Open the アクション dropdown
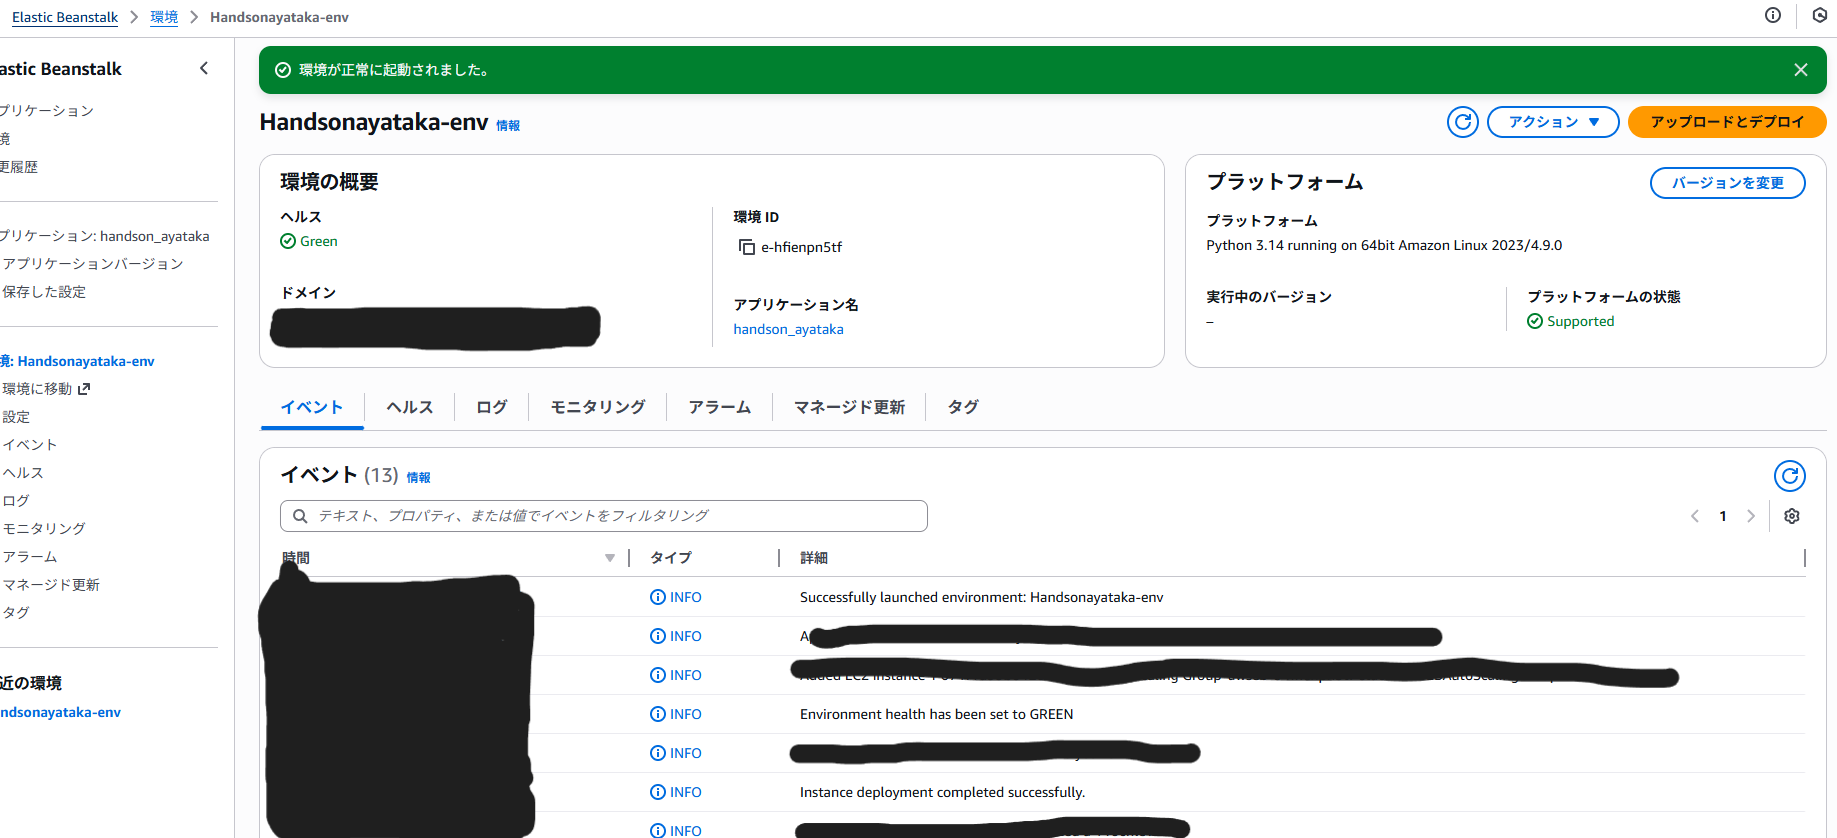 (x=1553, y=122)
